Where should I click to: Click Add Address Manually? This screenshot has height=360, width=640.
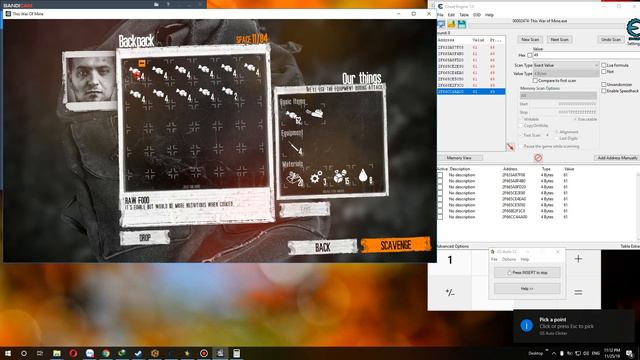click(617, 158)
